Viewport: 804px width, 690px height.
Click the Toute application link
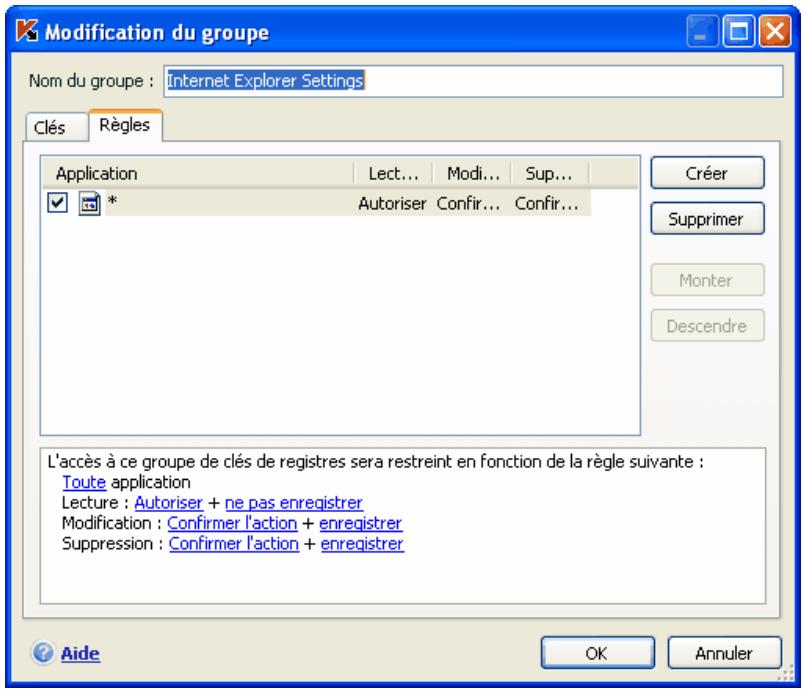(x=84, y=482)
